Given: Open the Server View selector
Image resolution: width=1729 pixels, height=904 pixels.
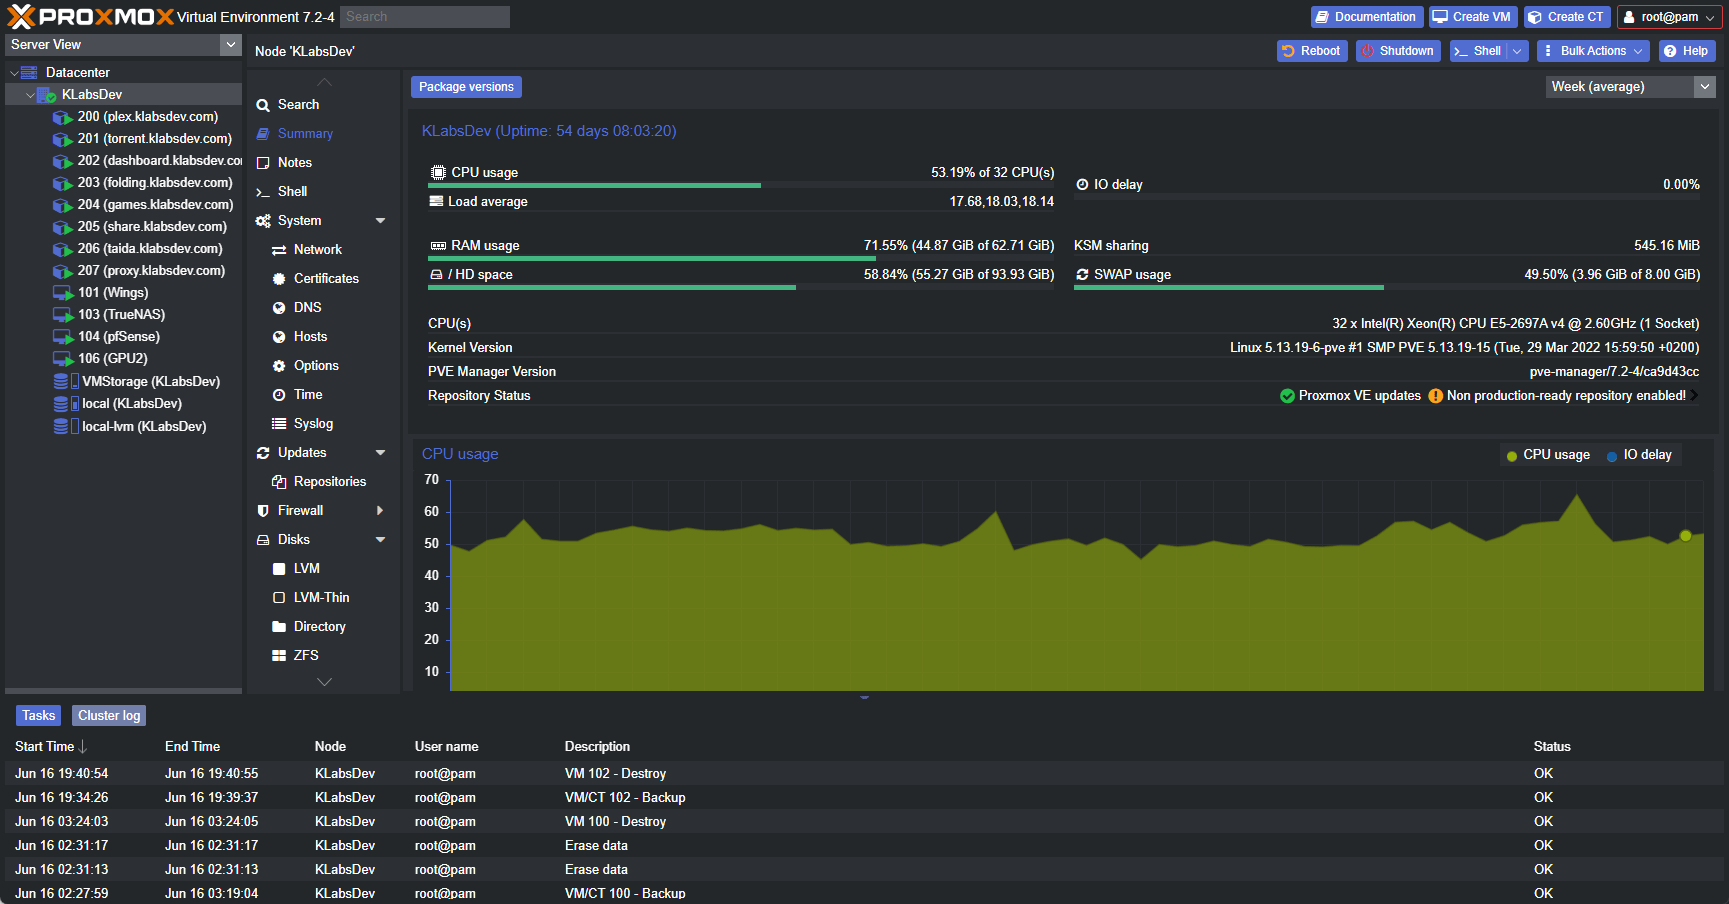Looking at the screenshot, I should (120, 44).
